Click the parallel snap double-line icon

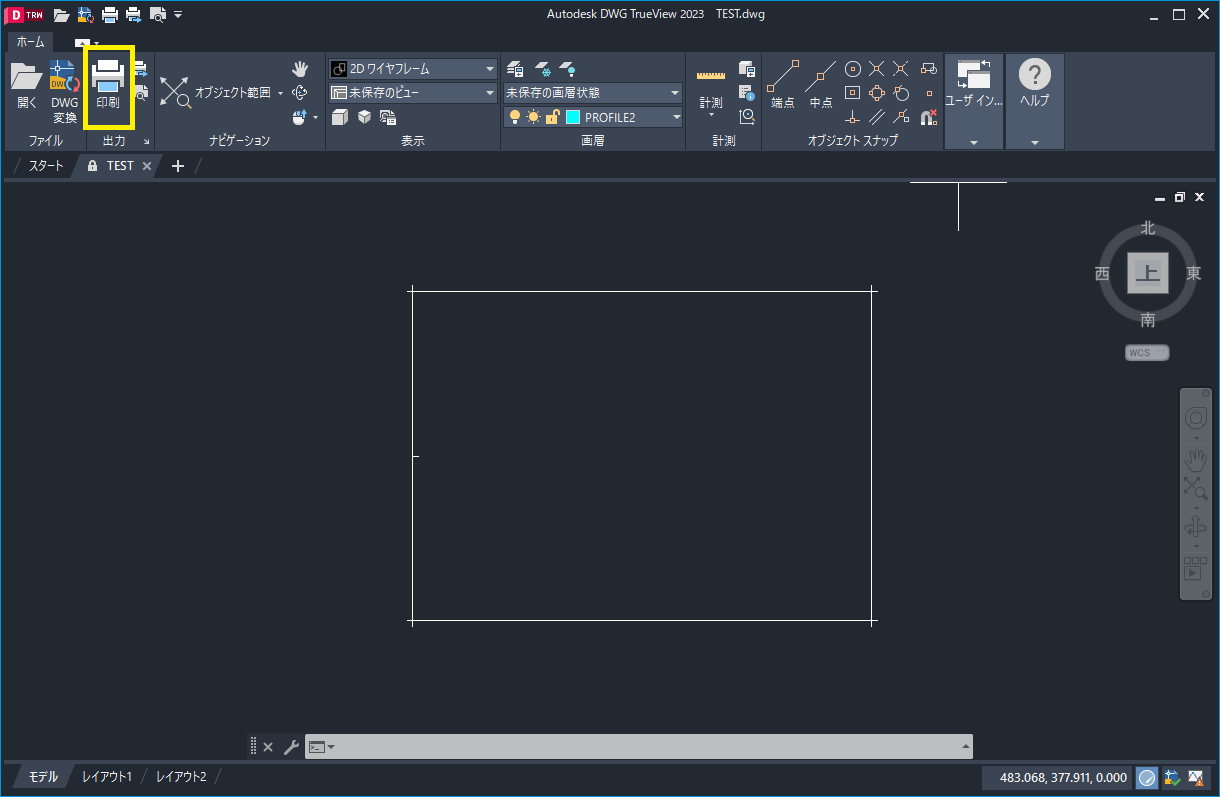pos(877,117)
